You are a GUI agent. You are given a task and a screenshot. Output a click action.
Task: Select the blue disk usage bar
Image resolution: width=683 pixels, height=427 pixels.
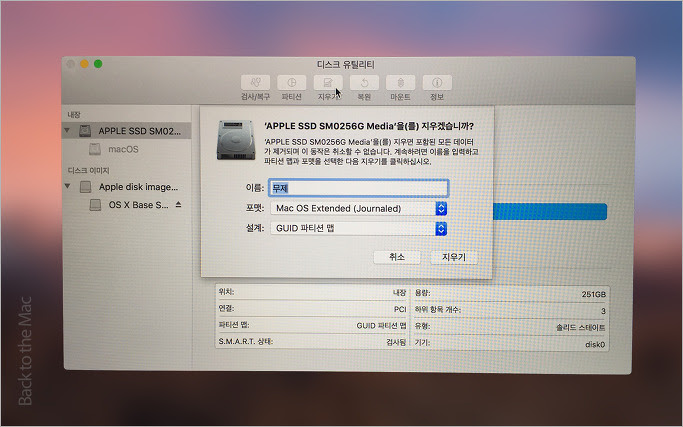pos(550,211)
